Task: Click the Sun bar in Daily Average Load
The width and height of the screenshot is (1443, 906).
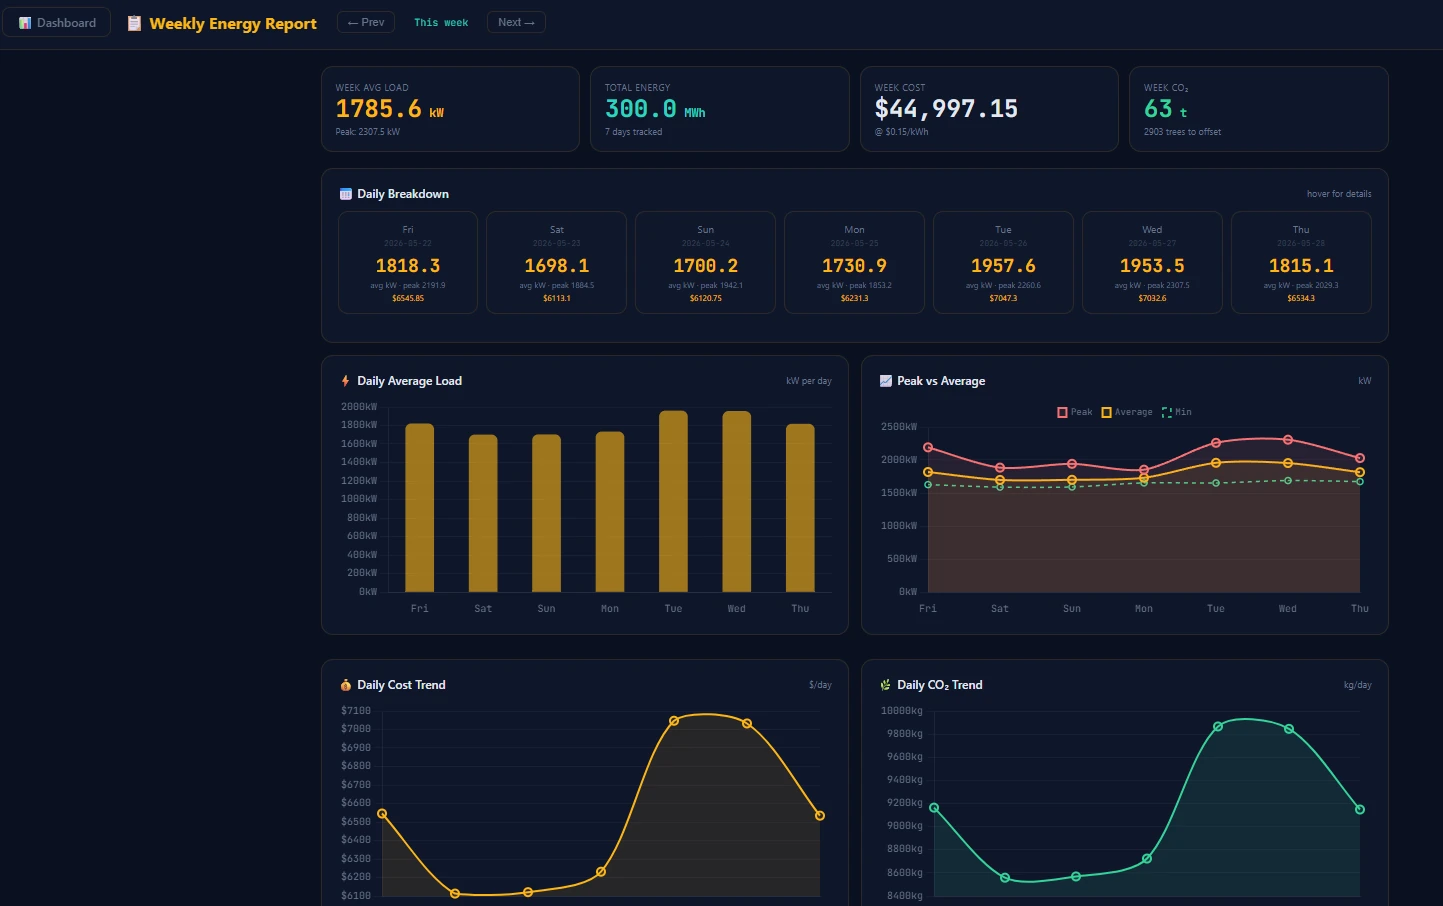Action: coord(546,513)
